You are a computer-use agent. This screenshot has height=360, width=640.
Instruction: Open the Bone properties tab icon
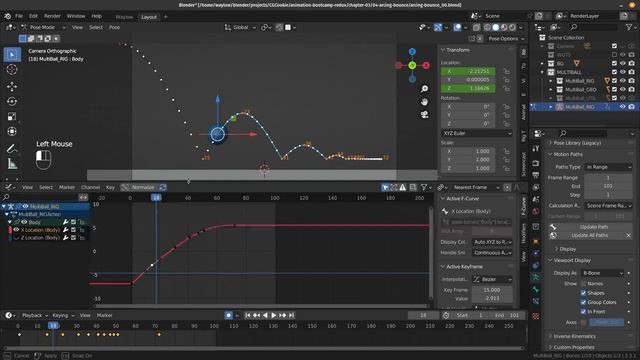tap(536, 289)
